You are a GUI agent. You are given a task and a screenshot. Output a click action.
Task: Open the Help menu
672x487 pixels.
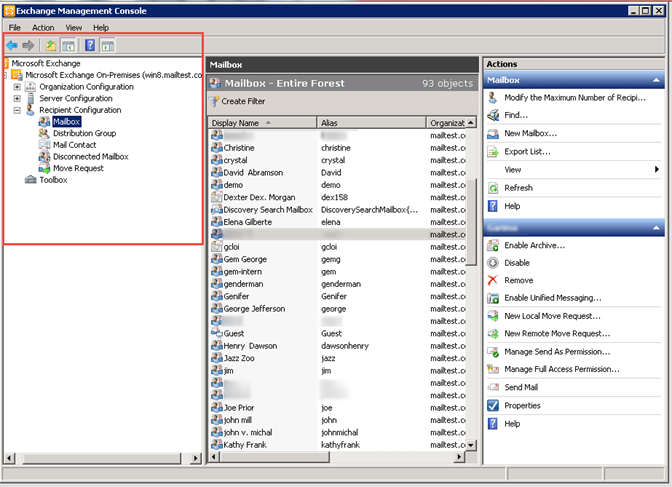101,27
